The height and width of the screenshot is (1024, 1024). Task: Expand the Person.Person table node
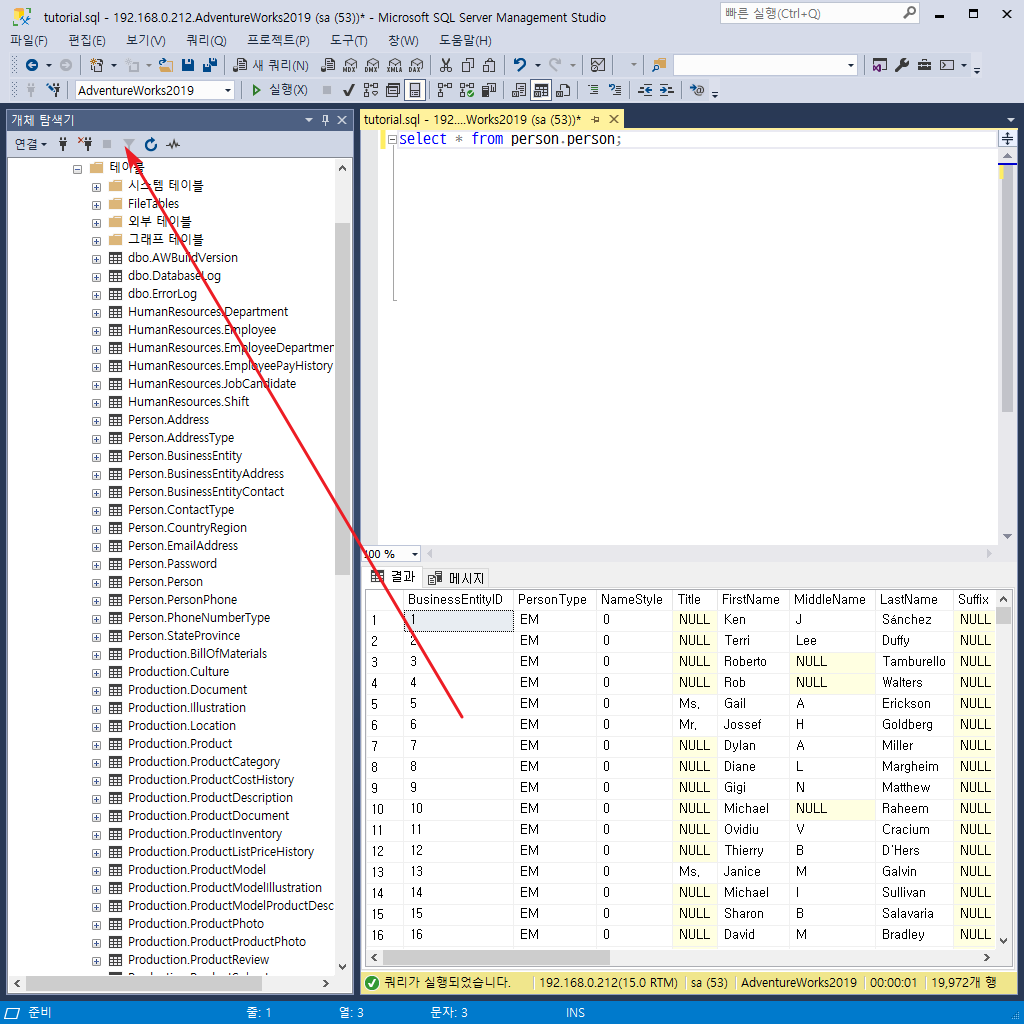point(96,583)
